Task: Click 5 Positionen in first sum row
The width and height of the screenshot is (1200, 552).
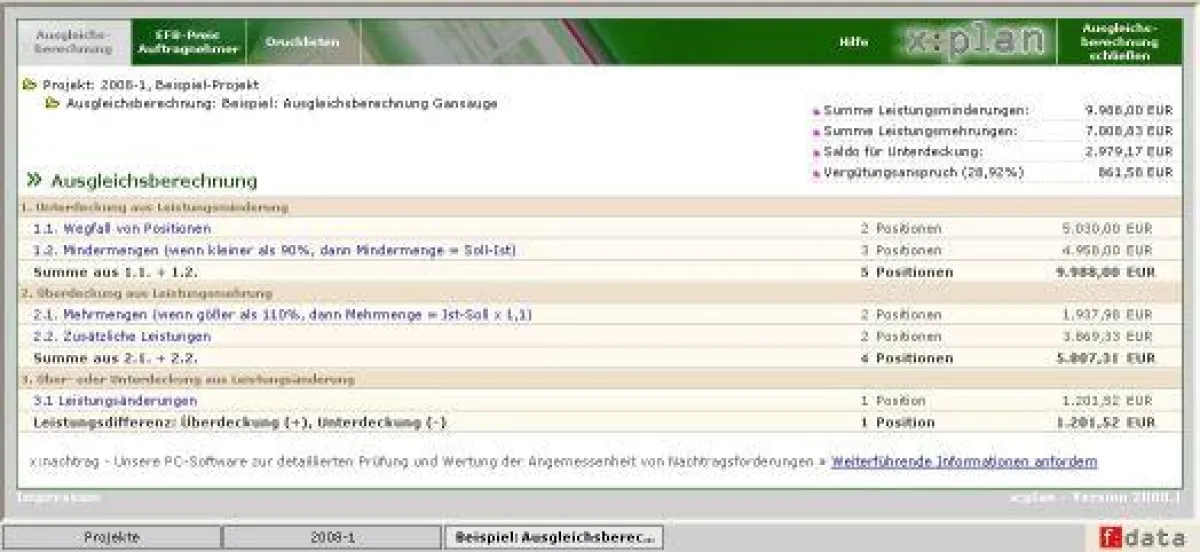Action: 906,272
